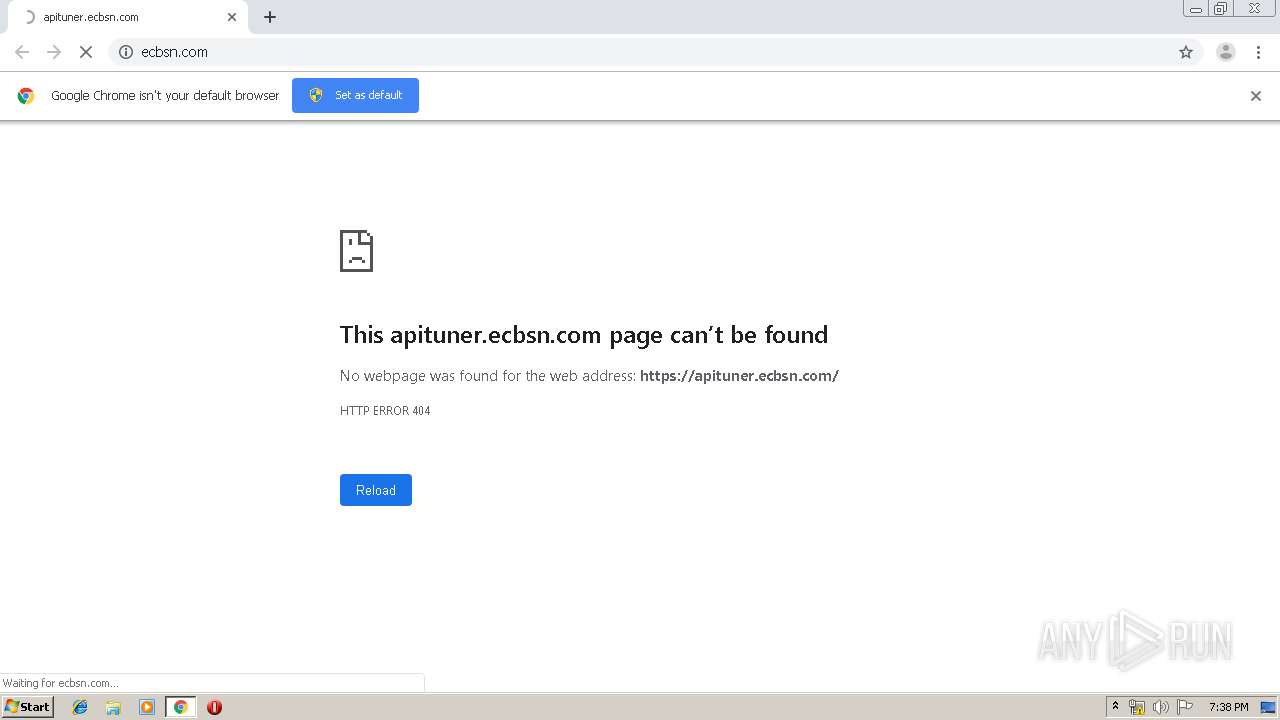
Task: Click the 7:38 PM clock
Action: coord(1228,707)
